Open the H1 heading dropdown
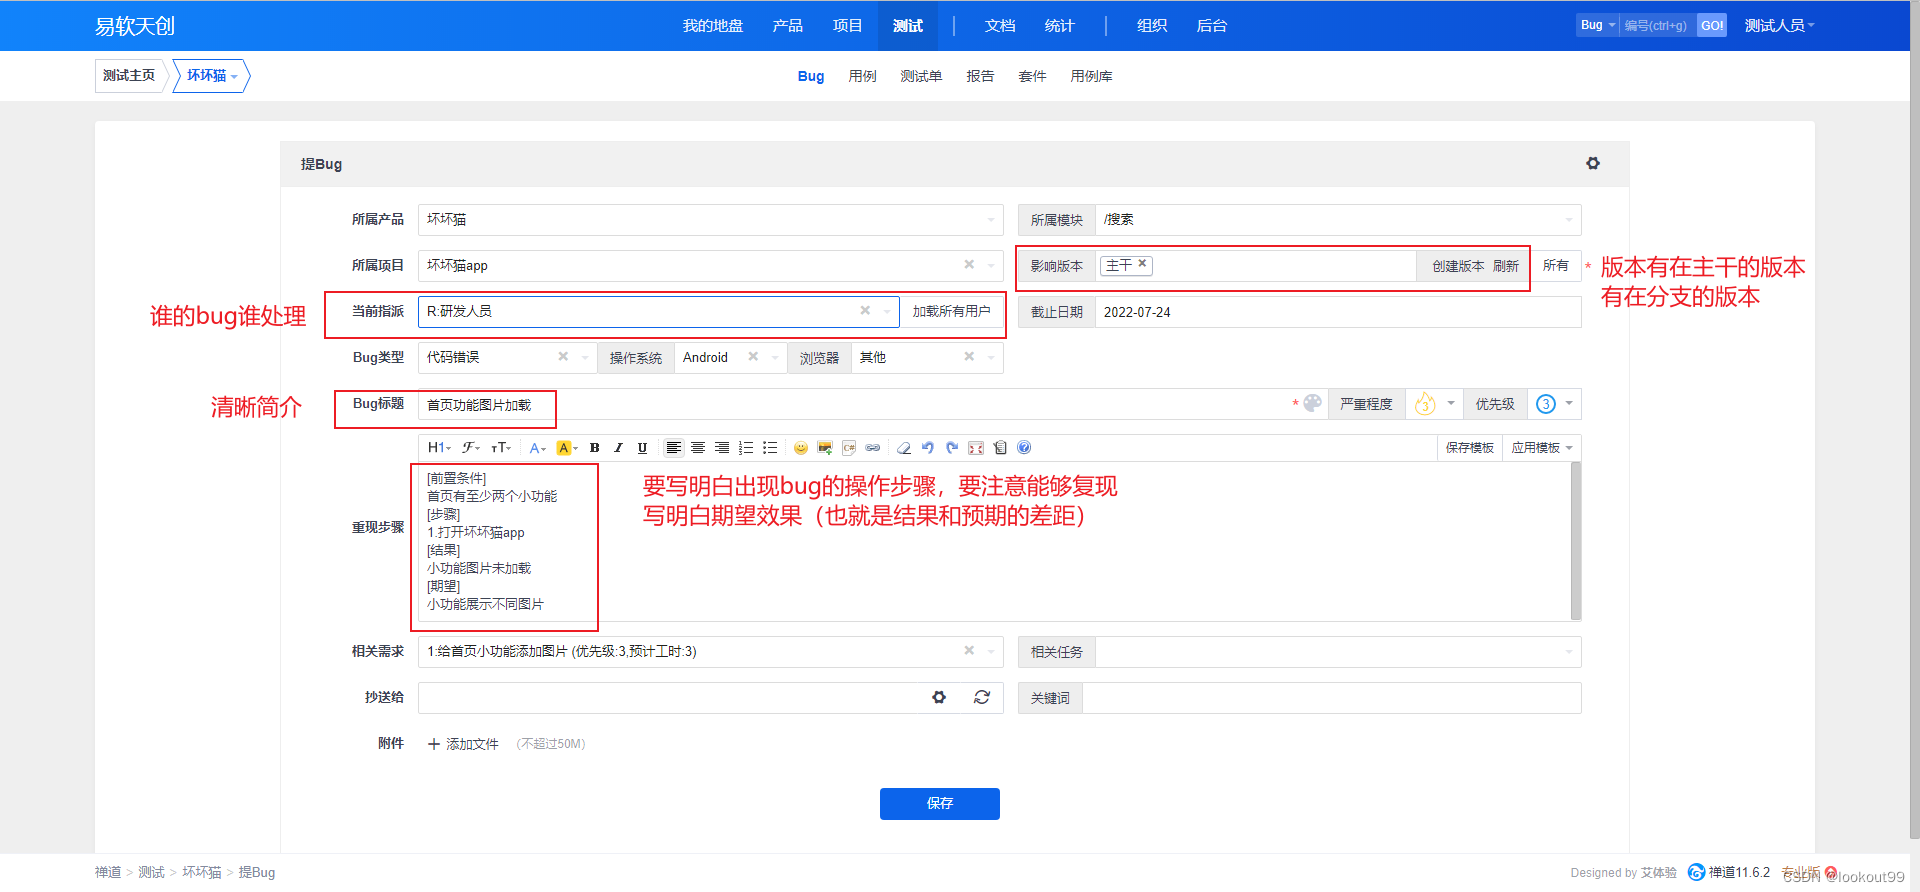The image size is (1920, 892). [x=439, y=448]
